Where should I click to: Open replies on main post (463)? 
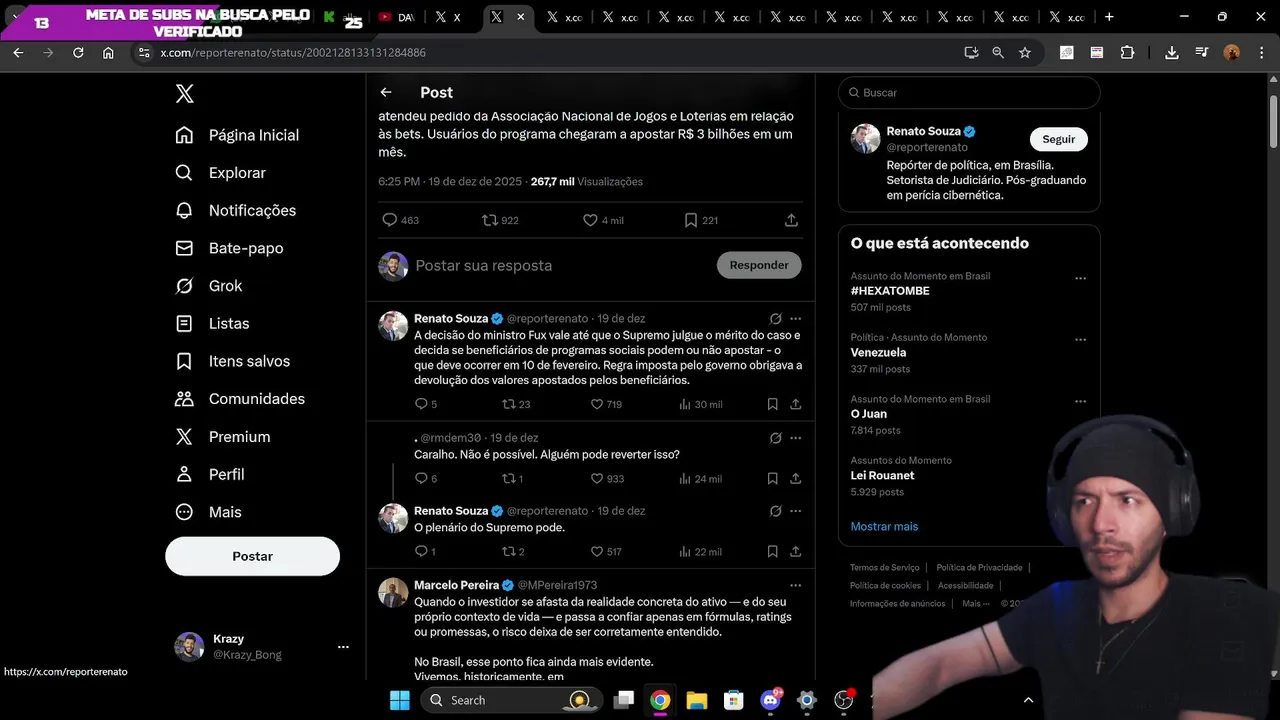(400, 220)
